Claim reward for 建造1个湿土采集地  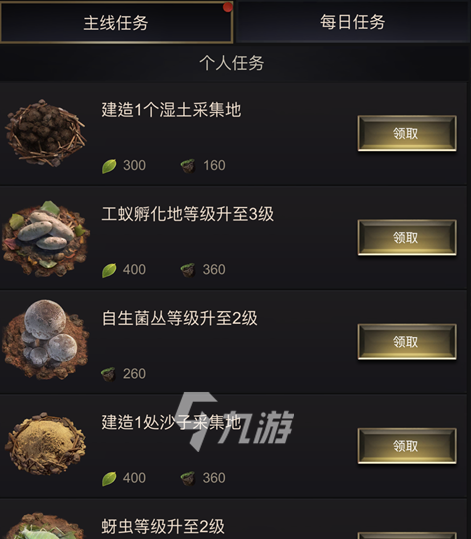[407, 133]
